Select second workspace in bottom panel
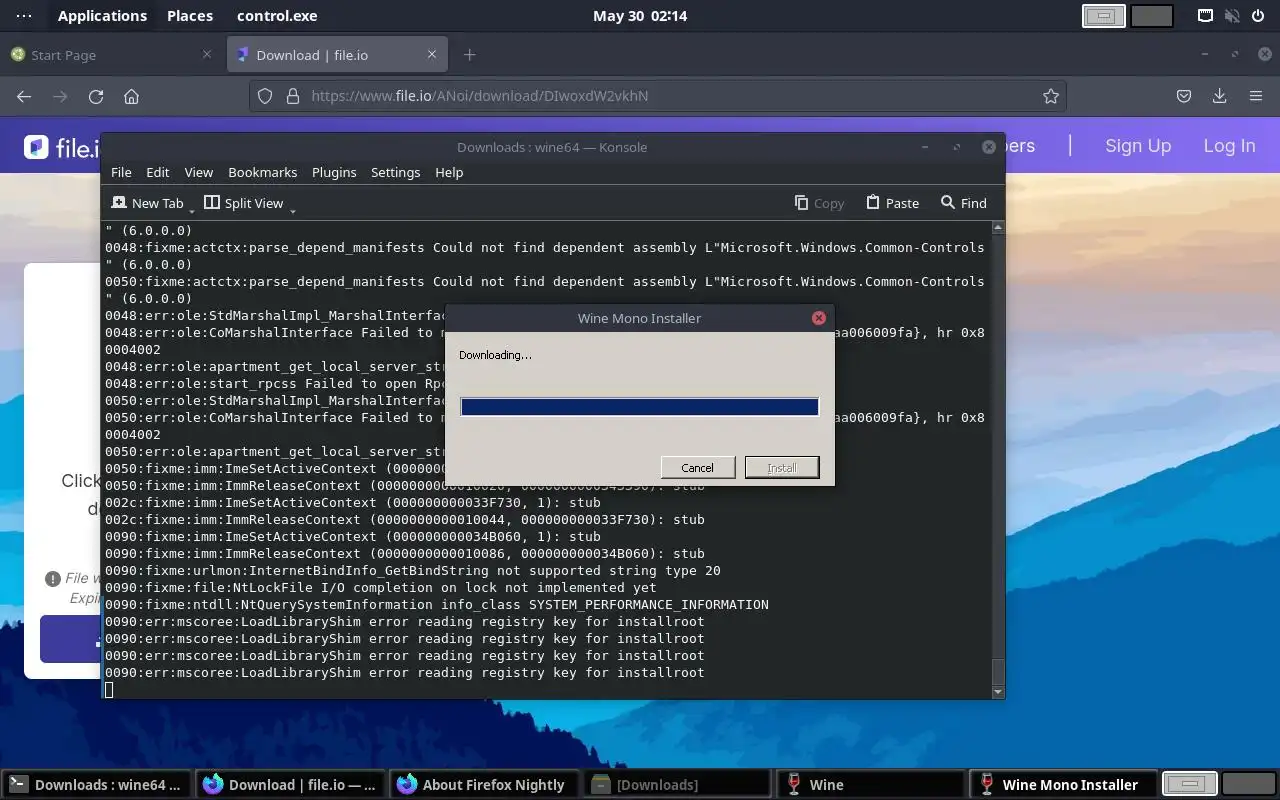 point(1249,785)
